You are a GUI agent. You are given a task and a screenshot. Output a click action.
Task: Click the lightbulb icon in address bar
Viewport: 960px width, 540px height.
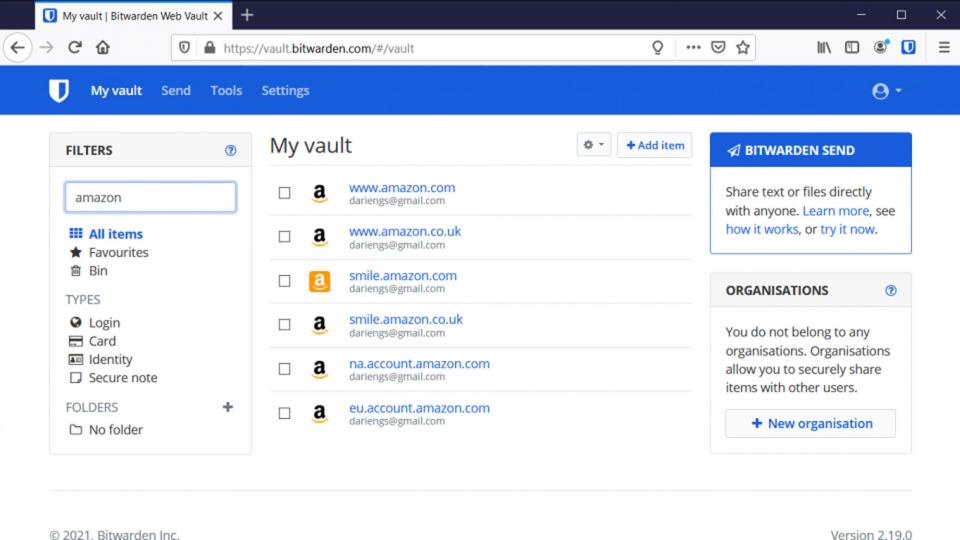click(658, 48)
